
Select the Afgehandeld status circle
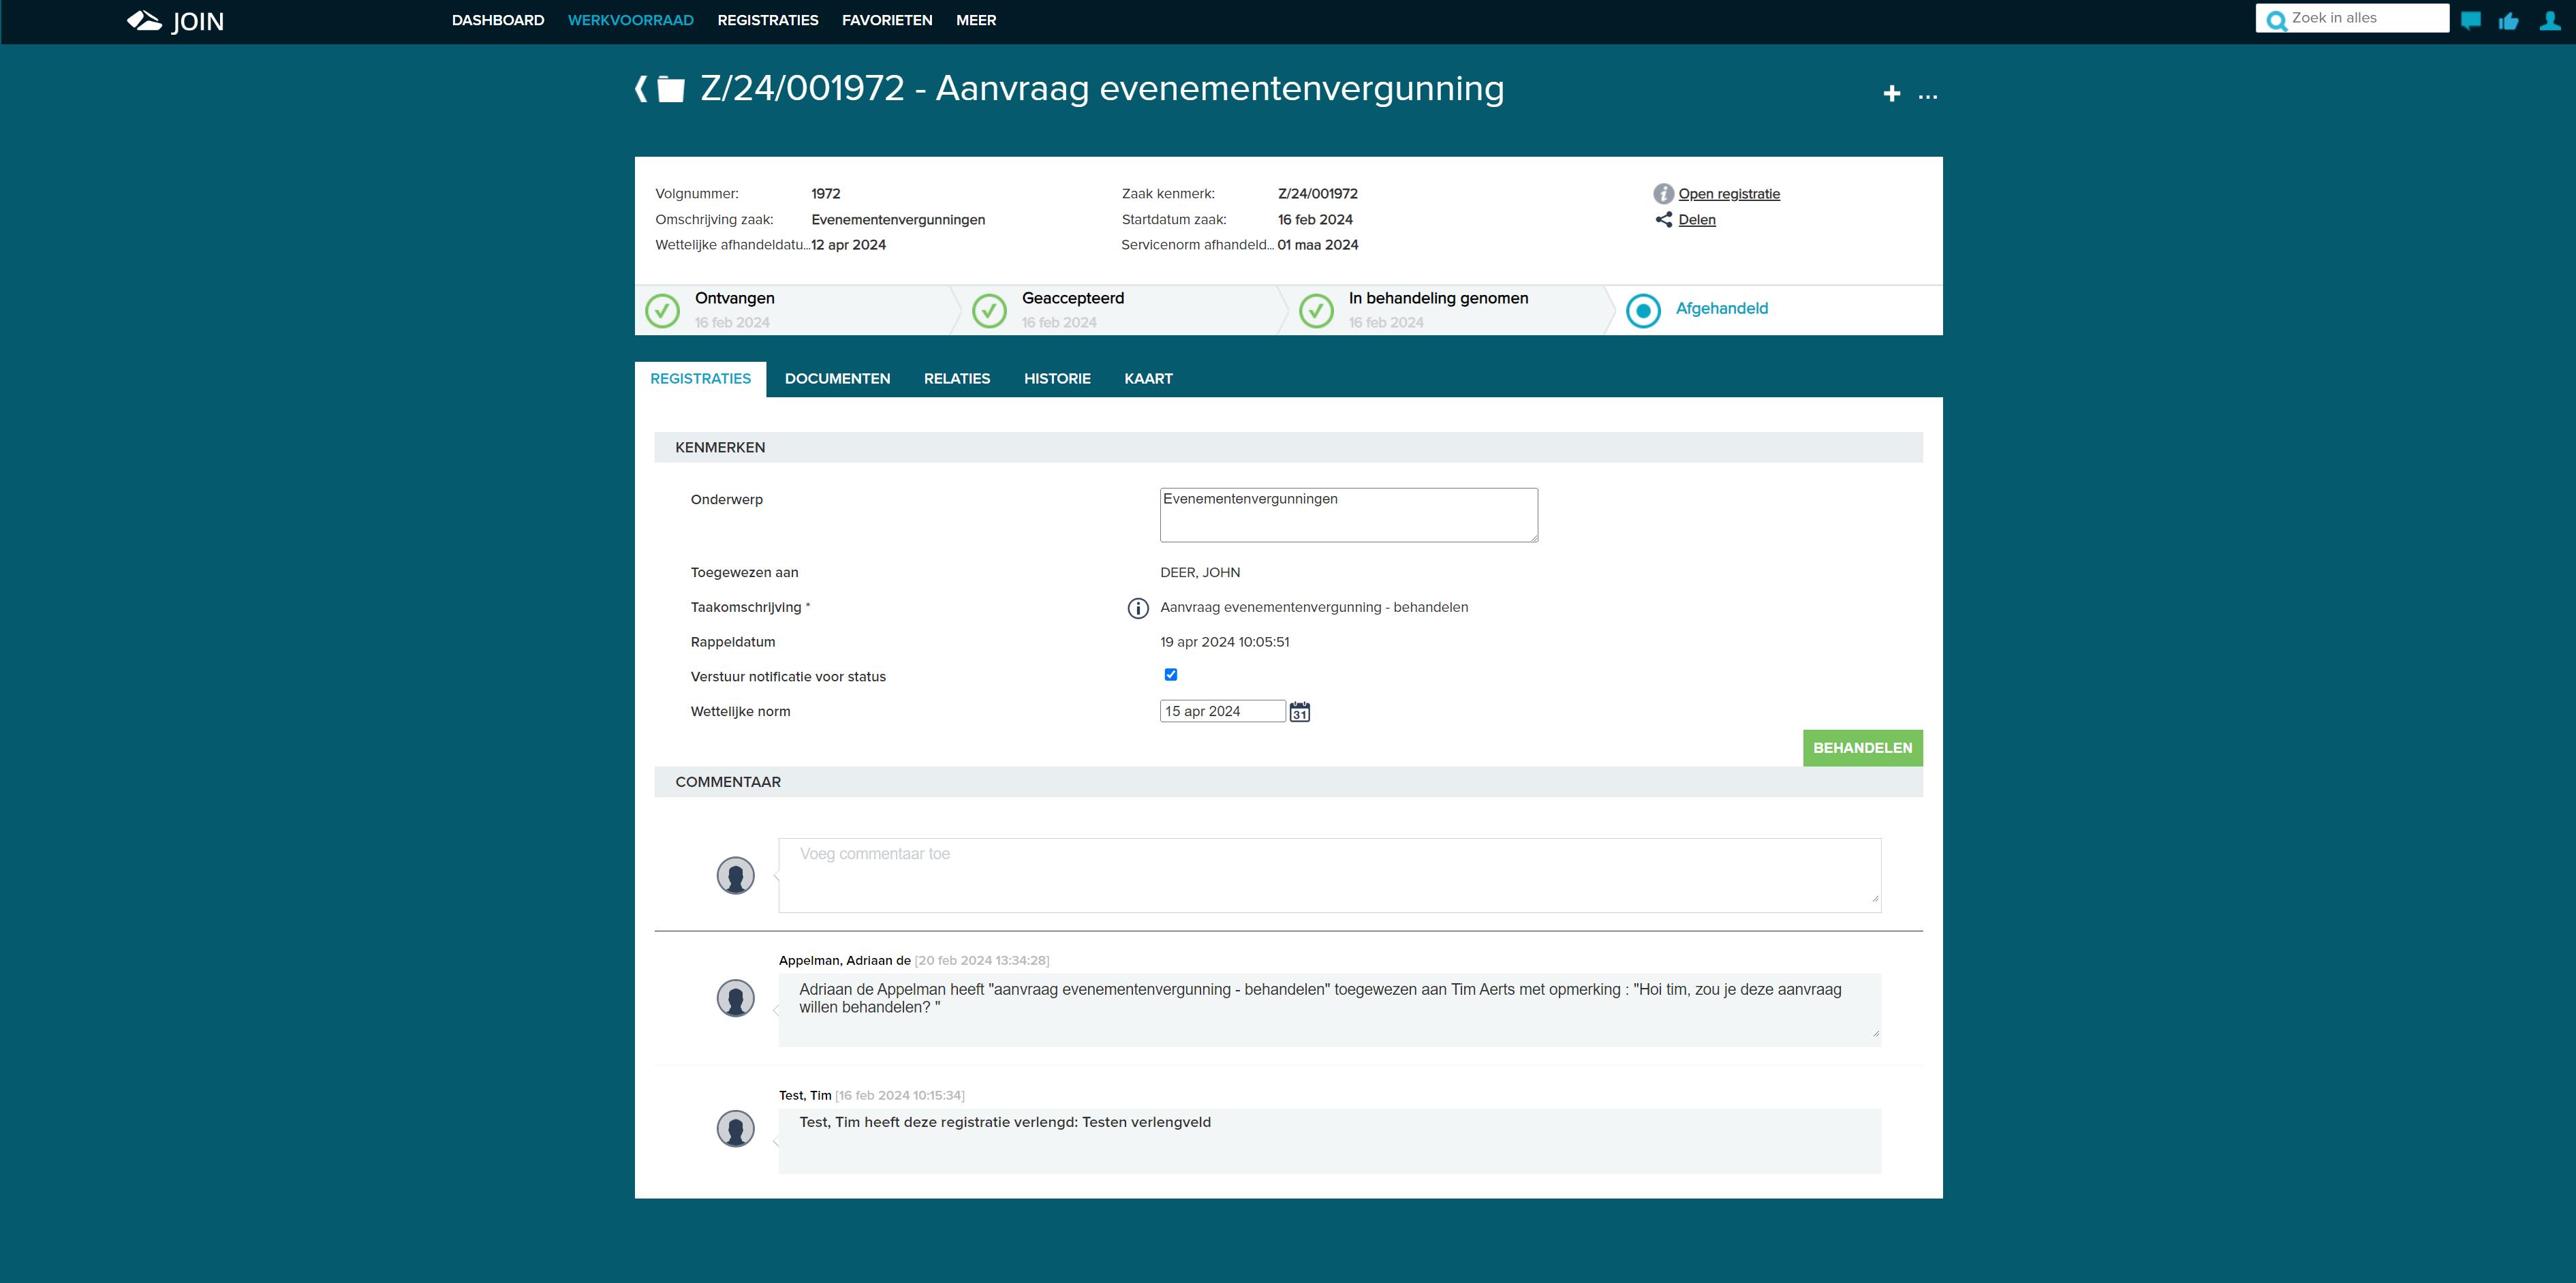1643,311
